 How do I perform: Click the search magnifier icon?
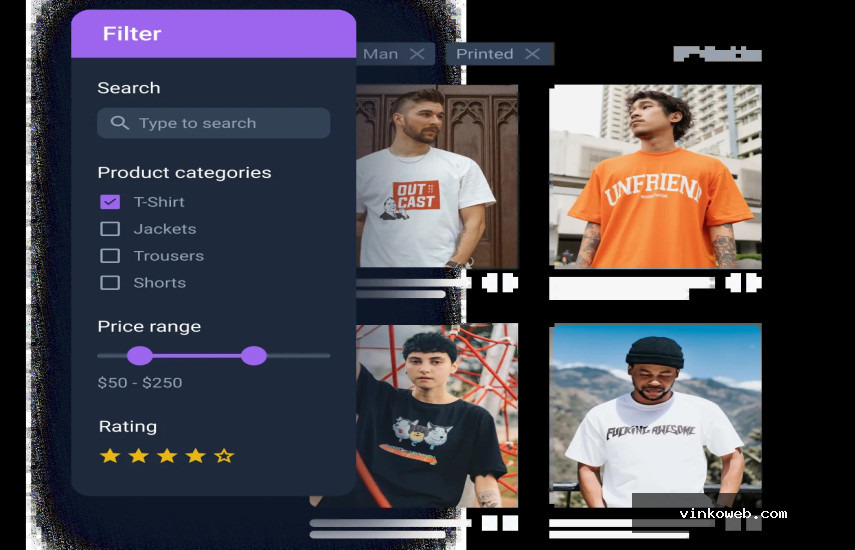tap(119, 123)
